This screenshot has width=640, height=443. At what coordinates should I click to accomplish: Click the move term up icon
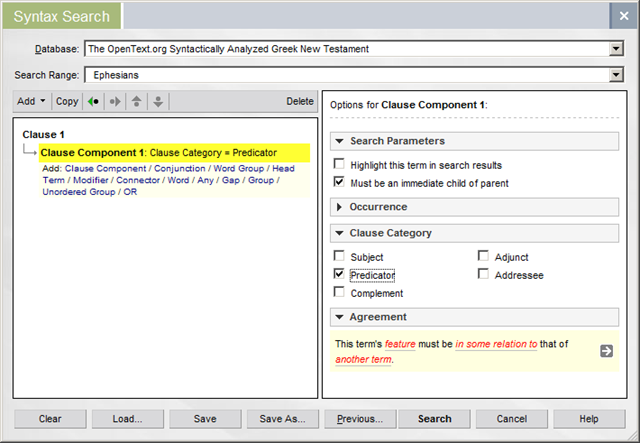(137, 101)
